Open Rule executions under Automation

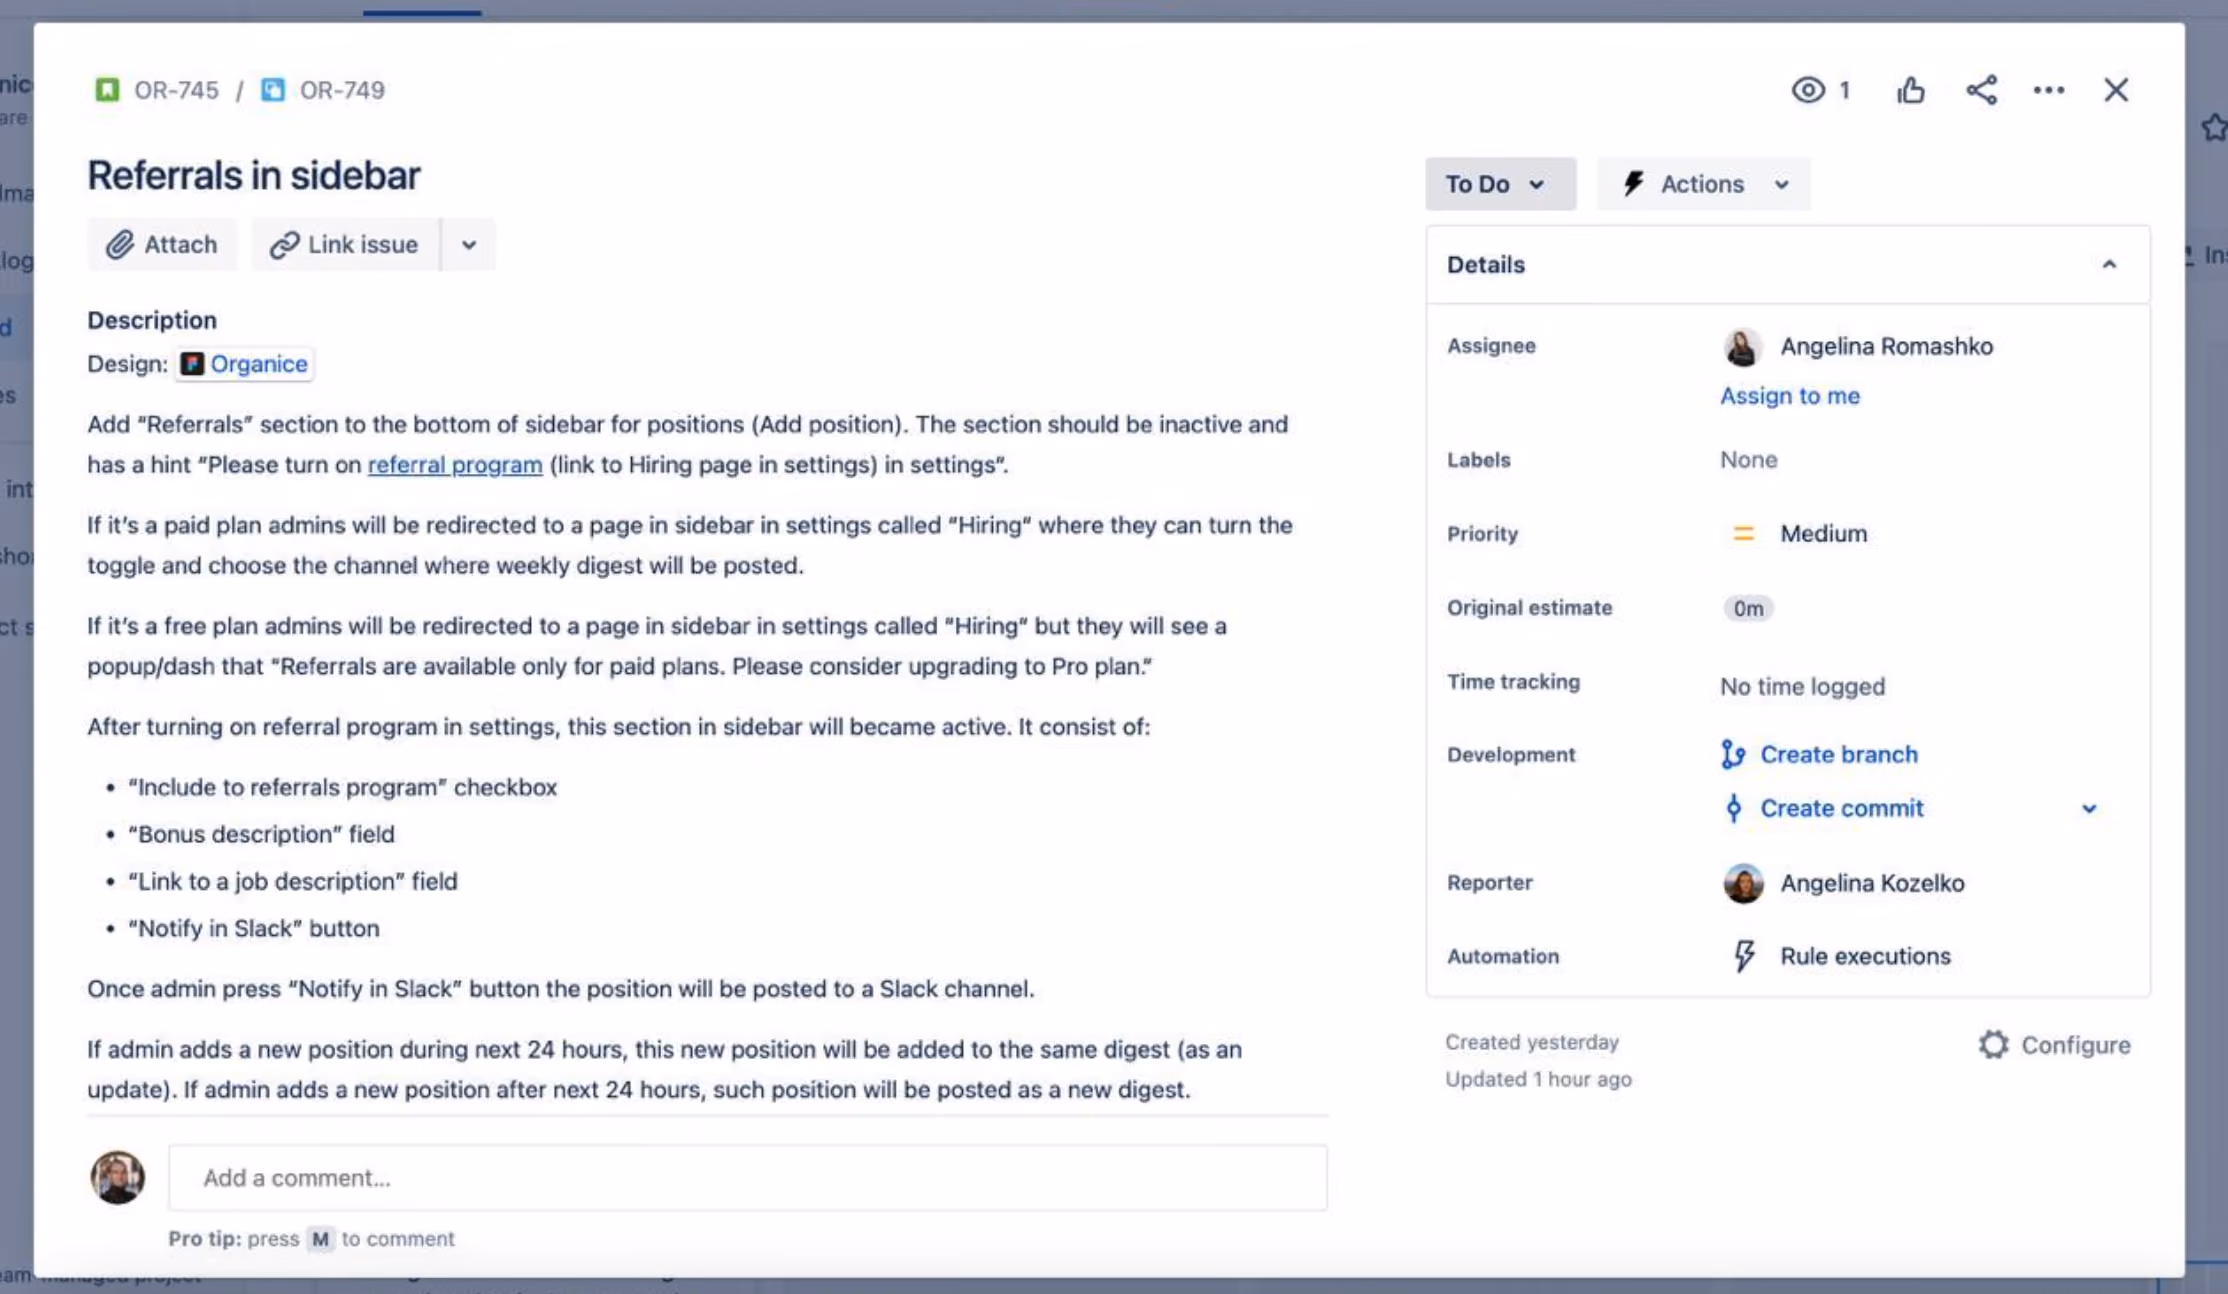1865,956
